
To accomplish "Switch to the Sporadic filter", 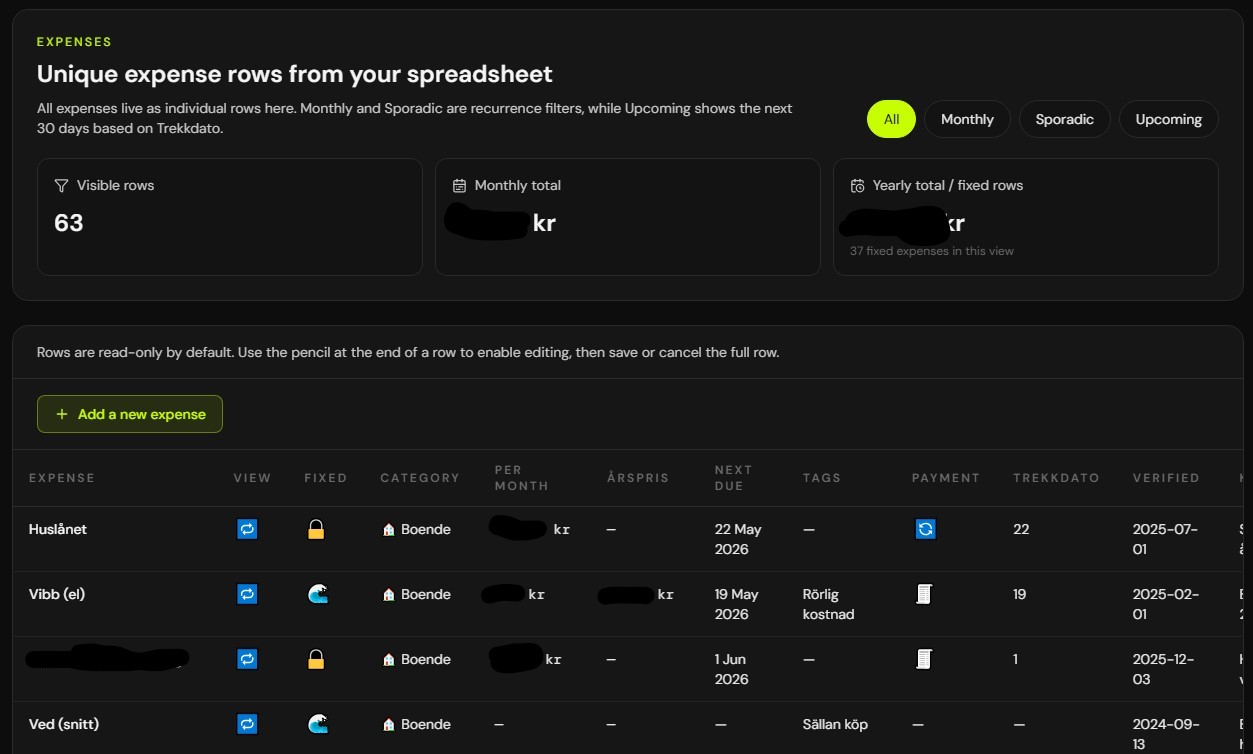I will (1064, 119).
